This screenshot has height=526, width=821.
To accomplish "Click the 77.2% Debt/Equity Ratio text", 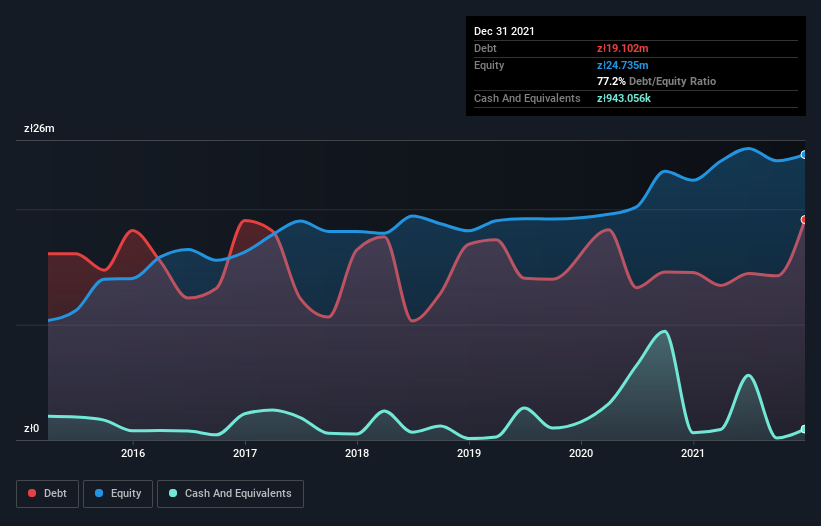I will tap(657, 81).
